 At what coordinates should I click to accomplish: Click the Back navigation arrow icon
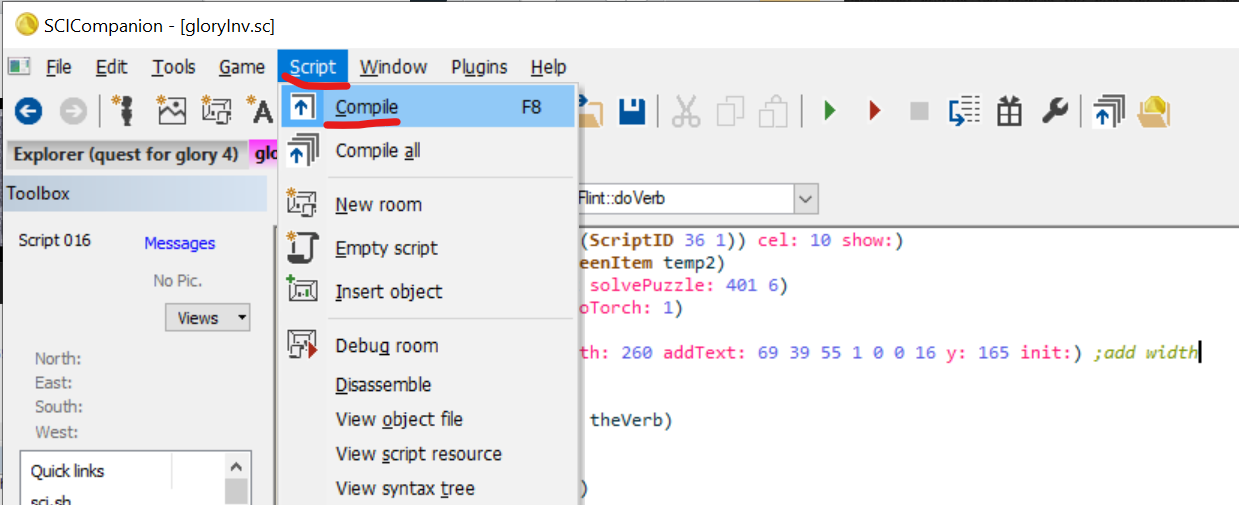[x=28, y=111]
